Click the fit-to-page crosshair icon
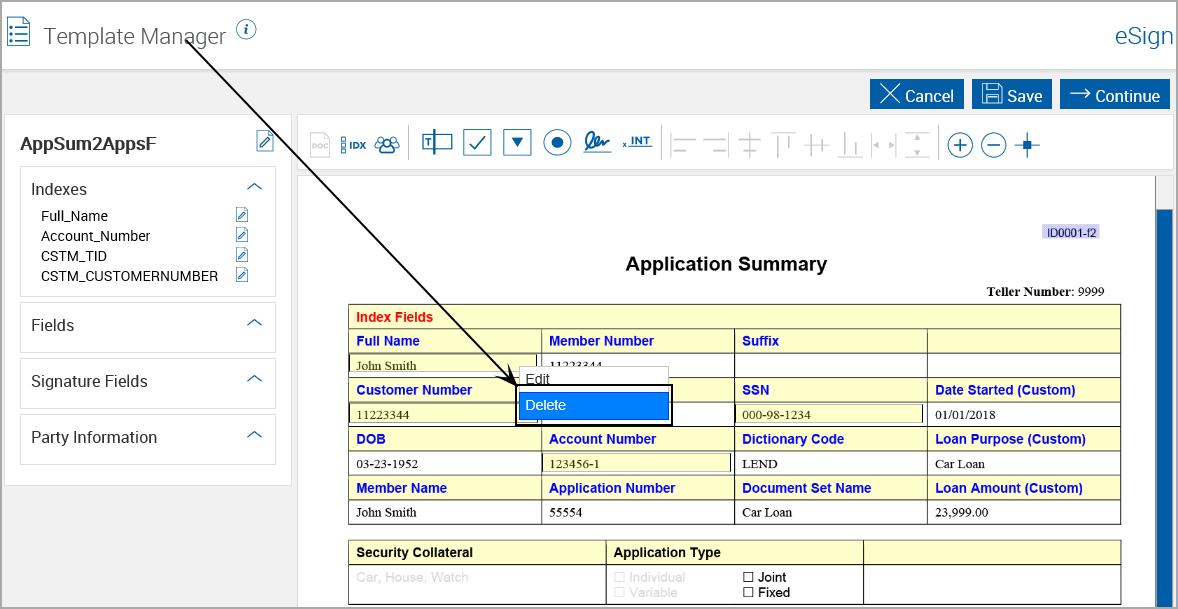Viewport: 1178px width, 609px height. [1027, 144]
